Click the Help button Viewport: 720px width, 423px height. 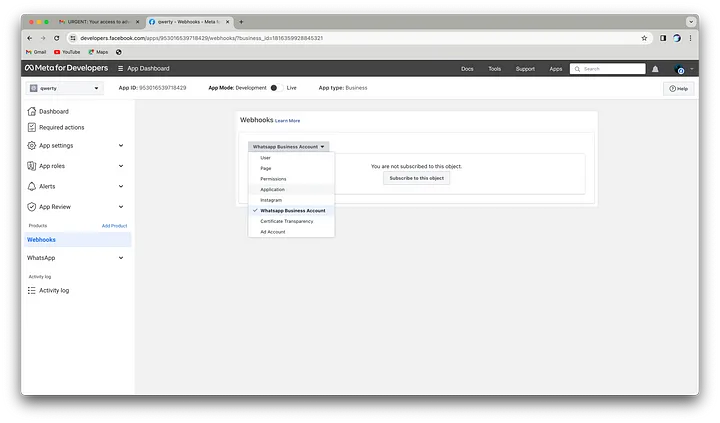pyautogui.click(x=678, y=89)
